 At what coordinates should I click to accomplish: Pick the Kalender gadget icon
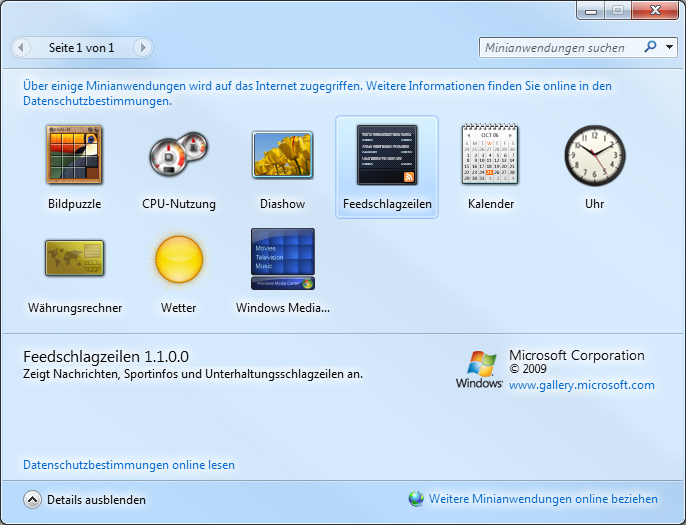(490, 154)
